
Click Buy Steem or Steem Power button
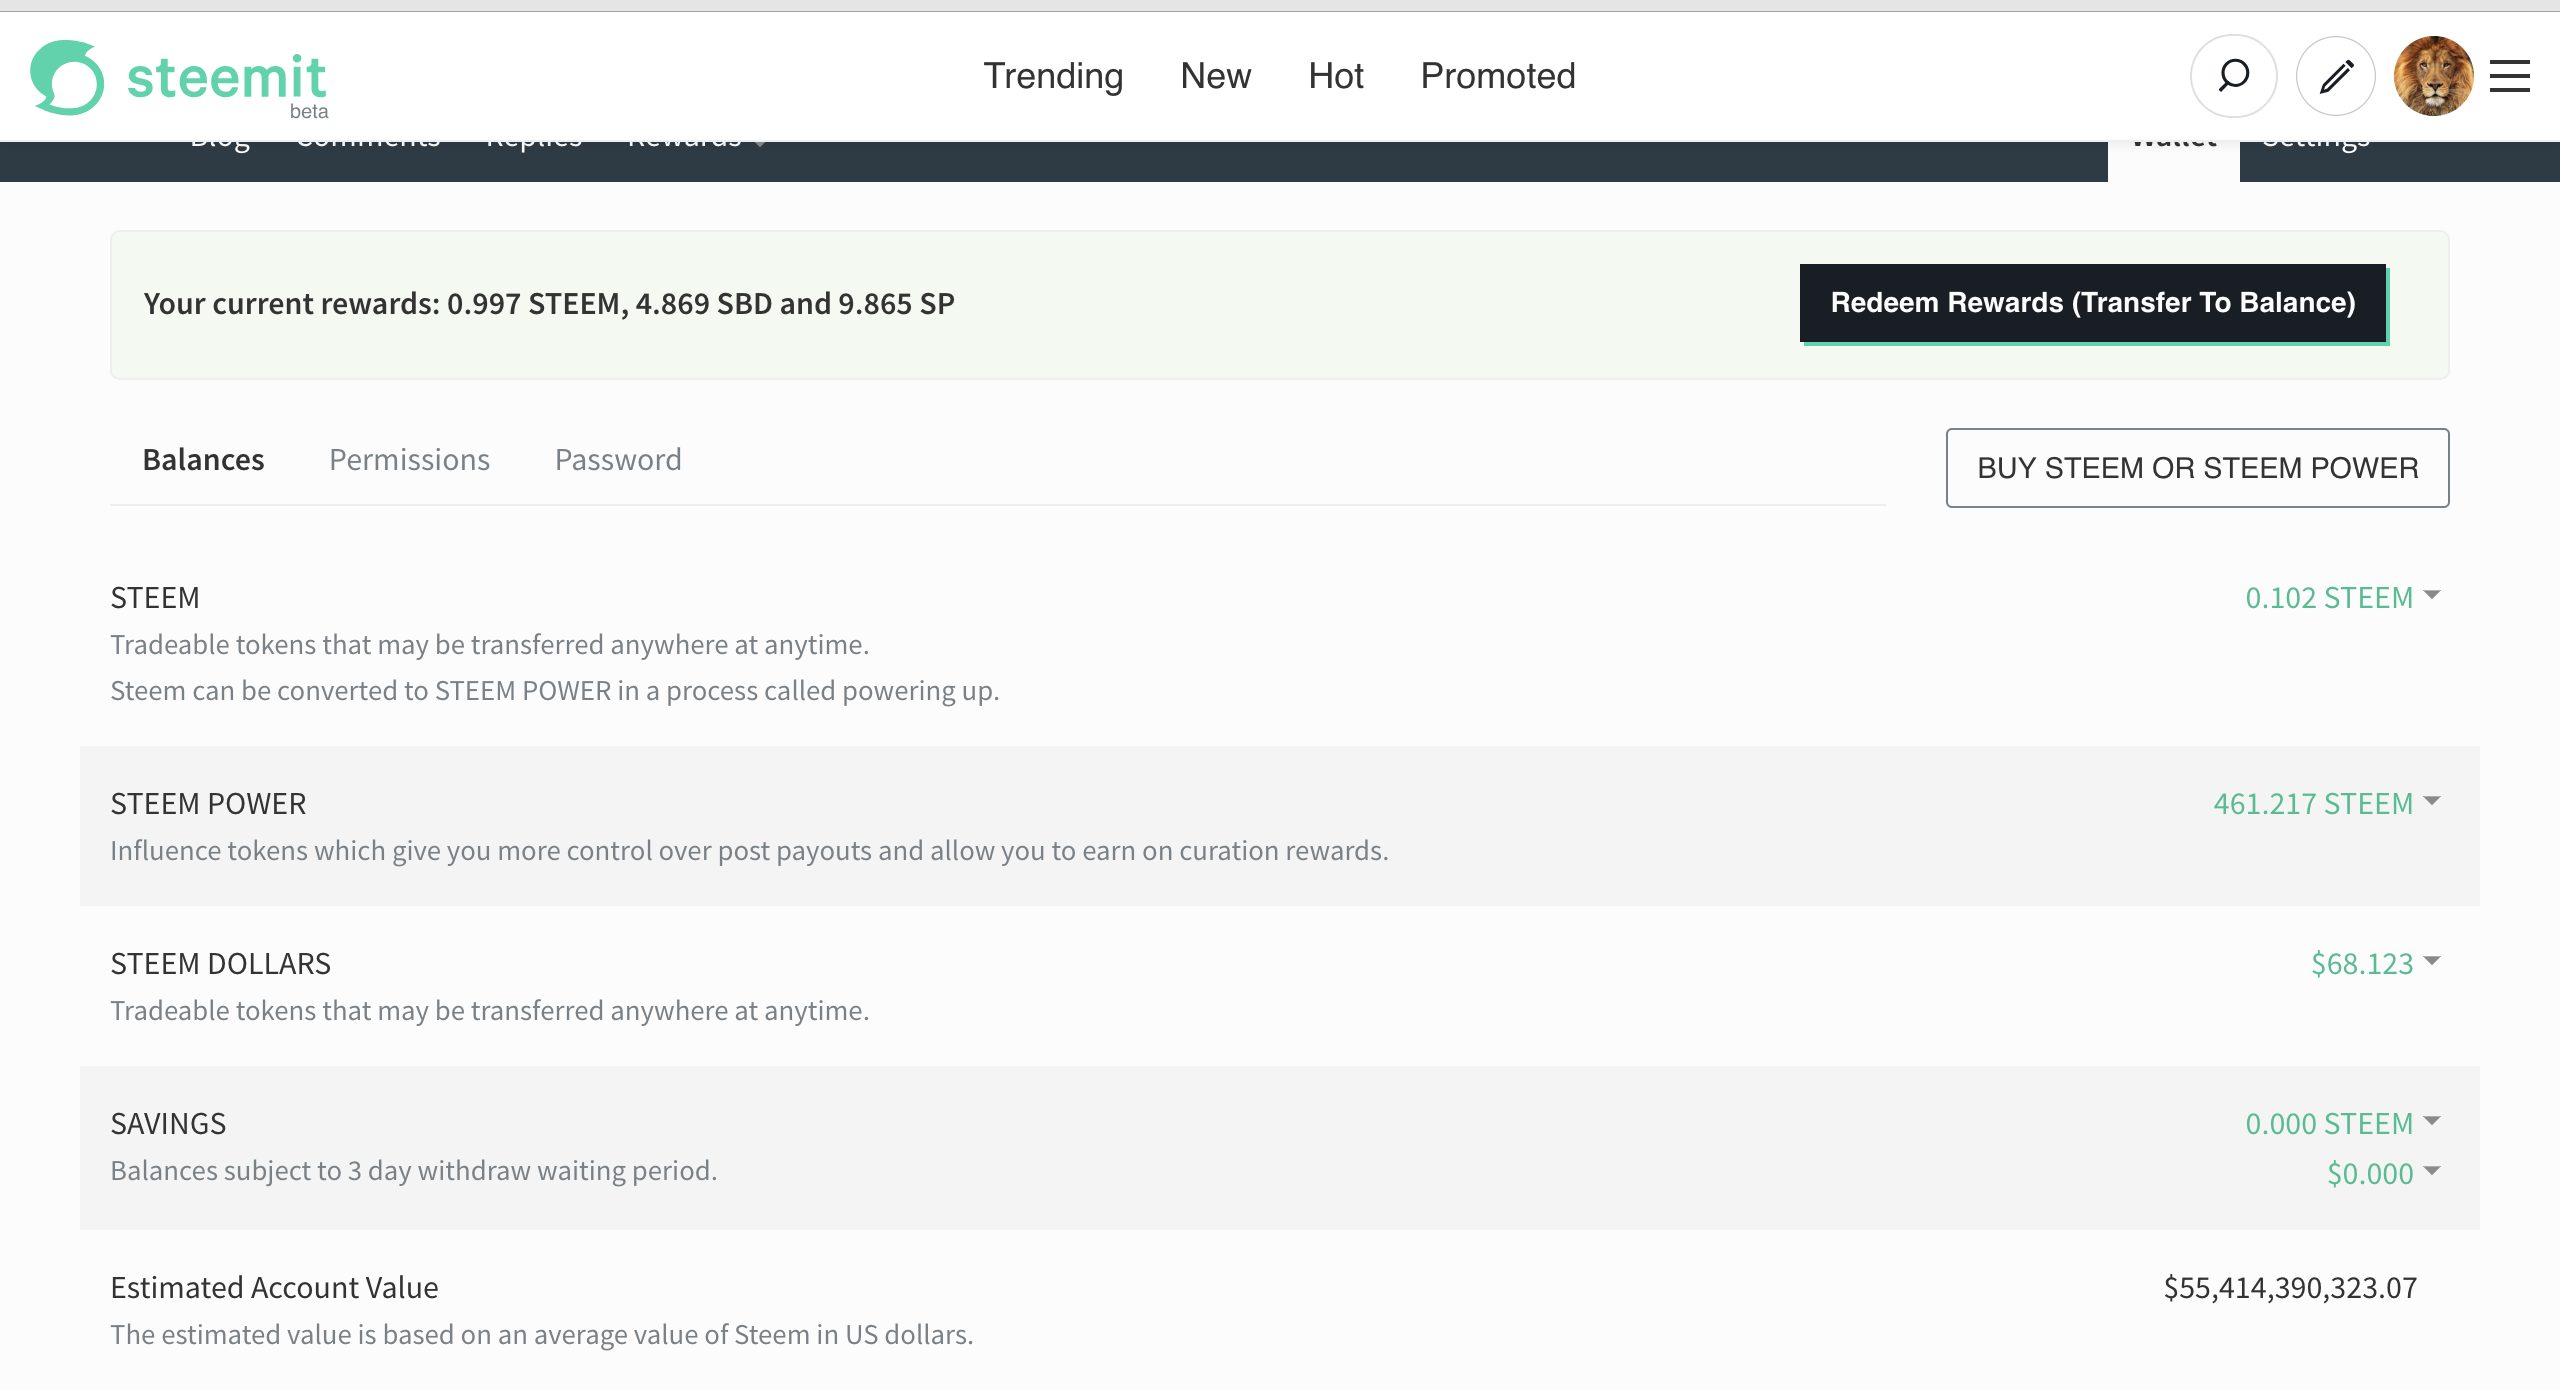point(2197,468)
